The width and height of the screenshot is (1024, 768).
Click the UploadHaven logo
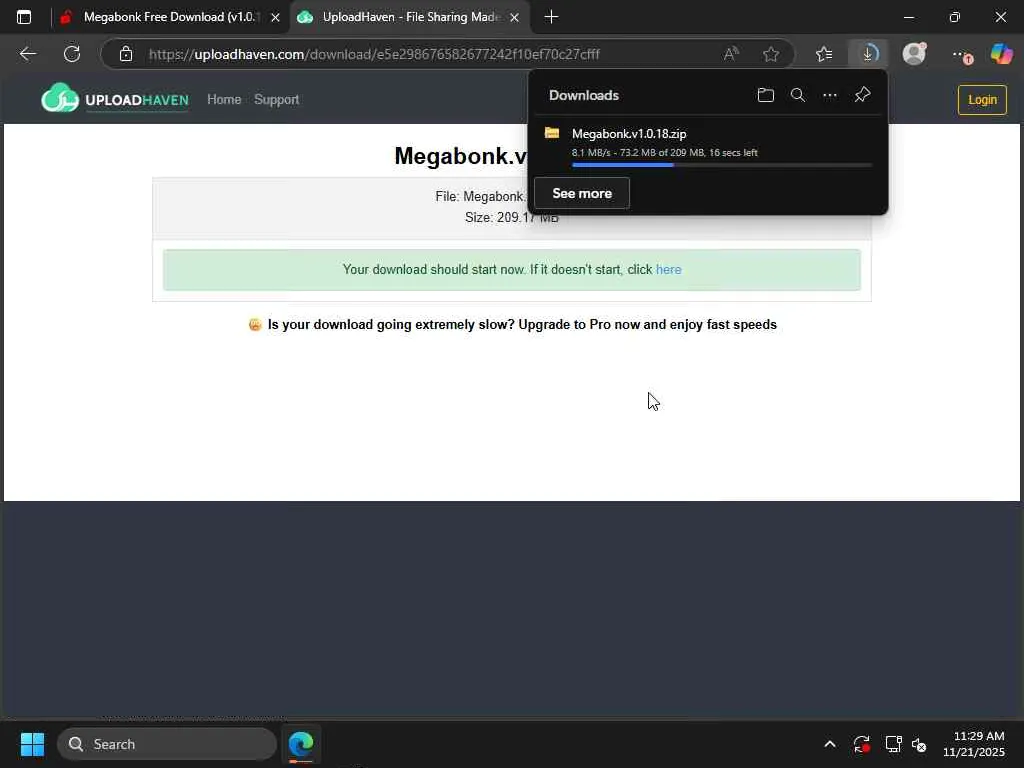[x=115, y=99]
